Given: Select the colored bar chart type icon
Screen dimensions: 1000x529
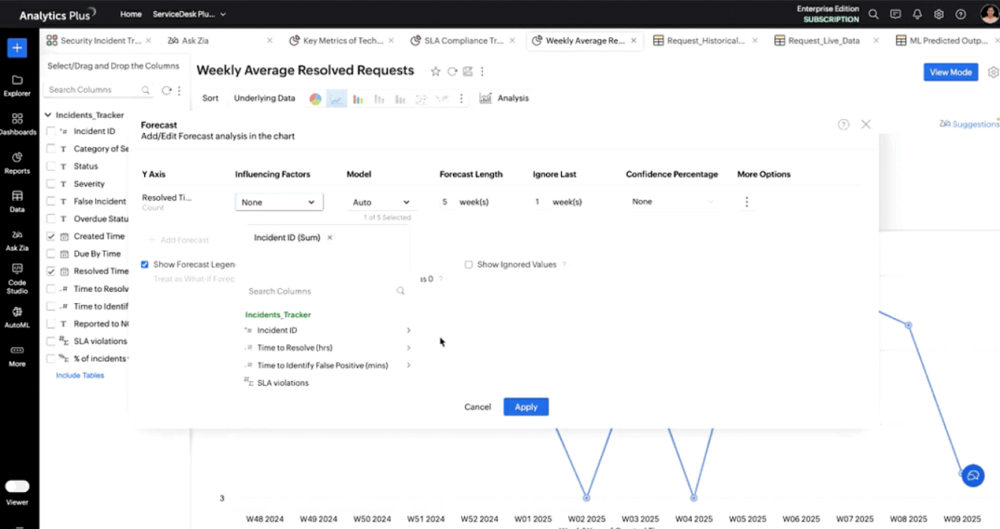Looking at the screenshot, I should click(x=358, y=99).
